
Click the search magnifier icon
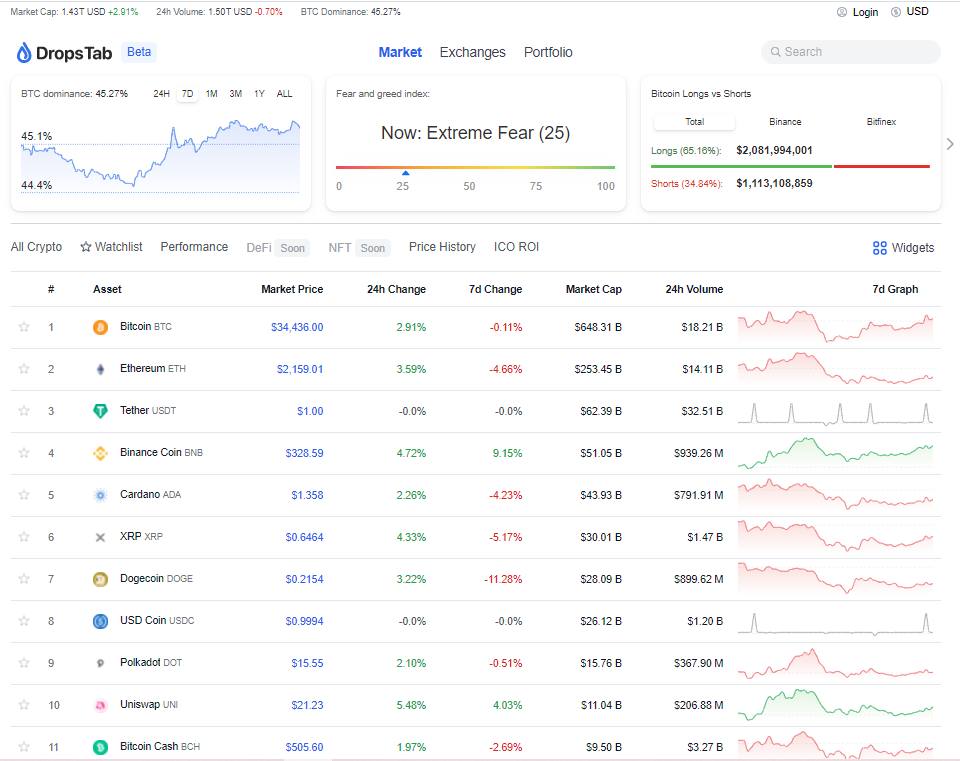[775, 52]
